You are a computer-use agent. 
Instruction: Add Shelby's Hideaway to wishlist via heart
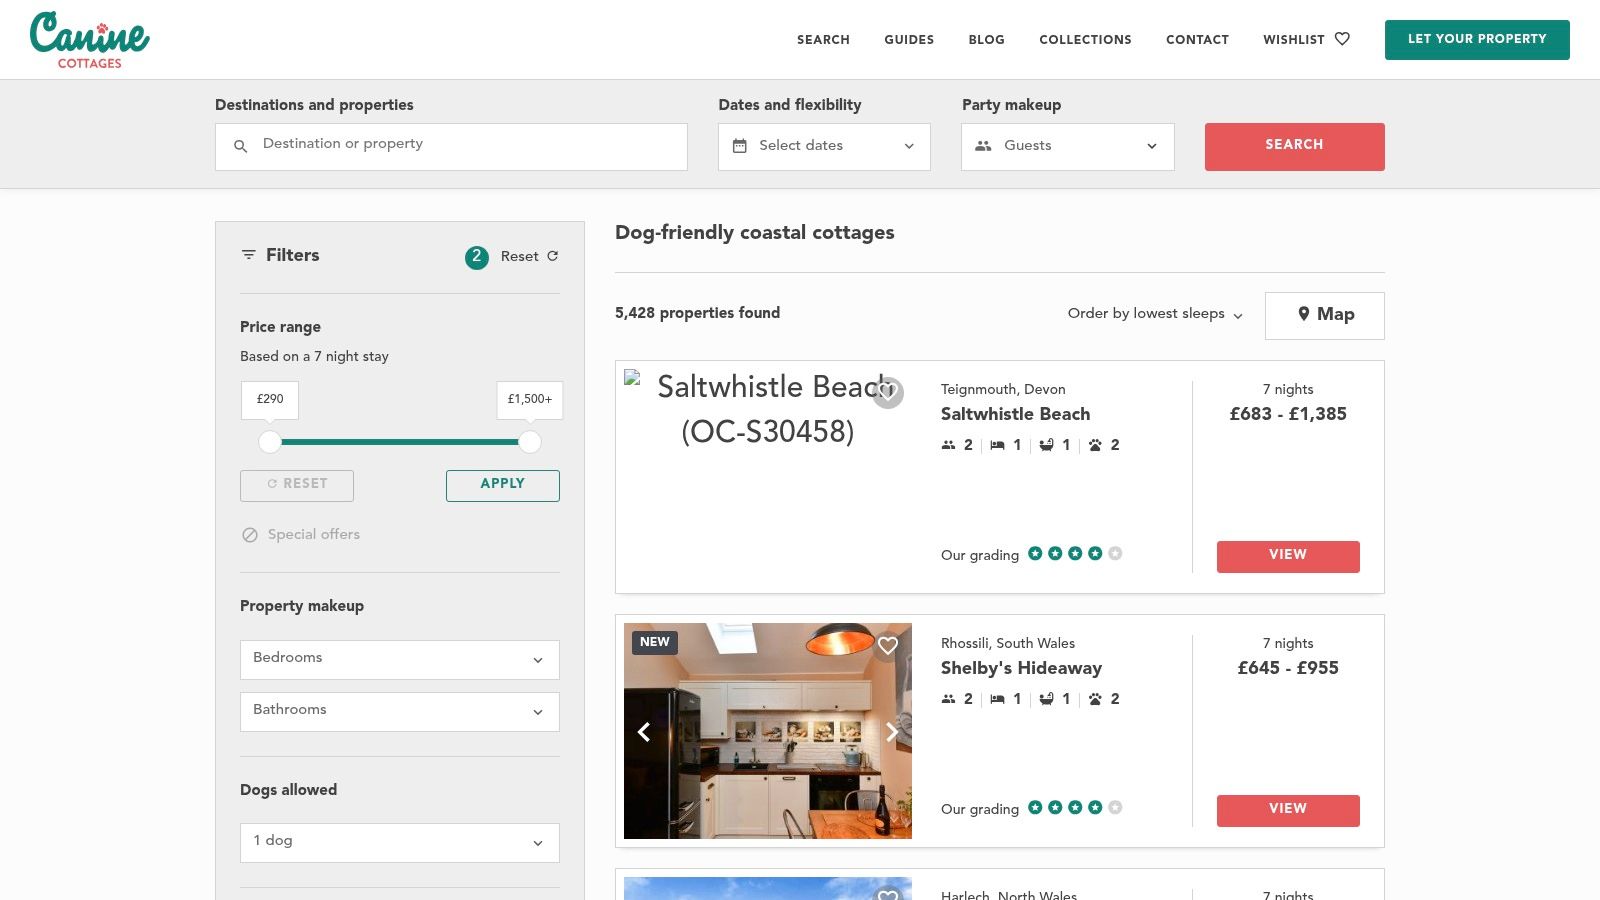pyautogui.click(x=888, y=646)
